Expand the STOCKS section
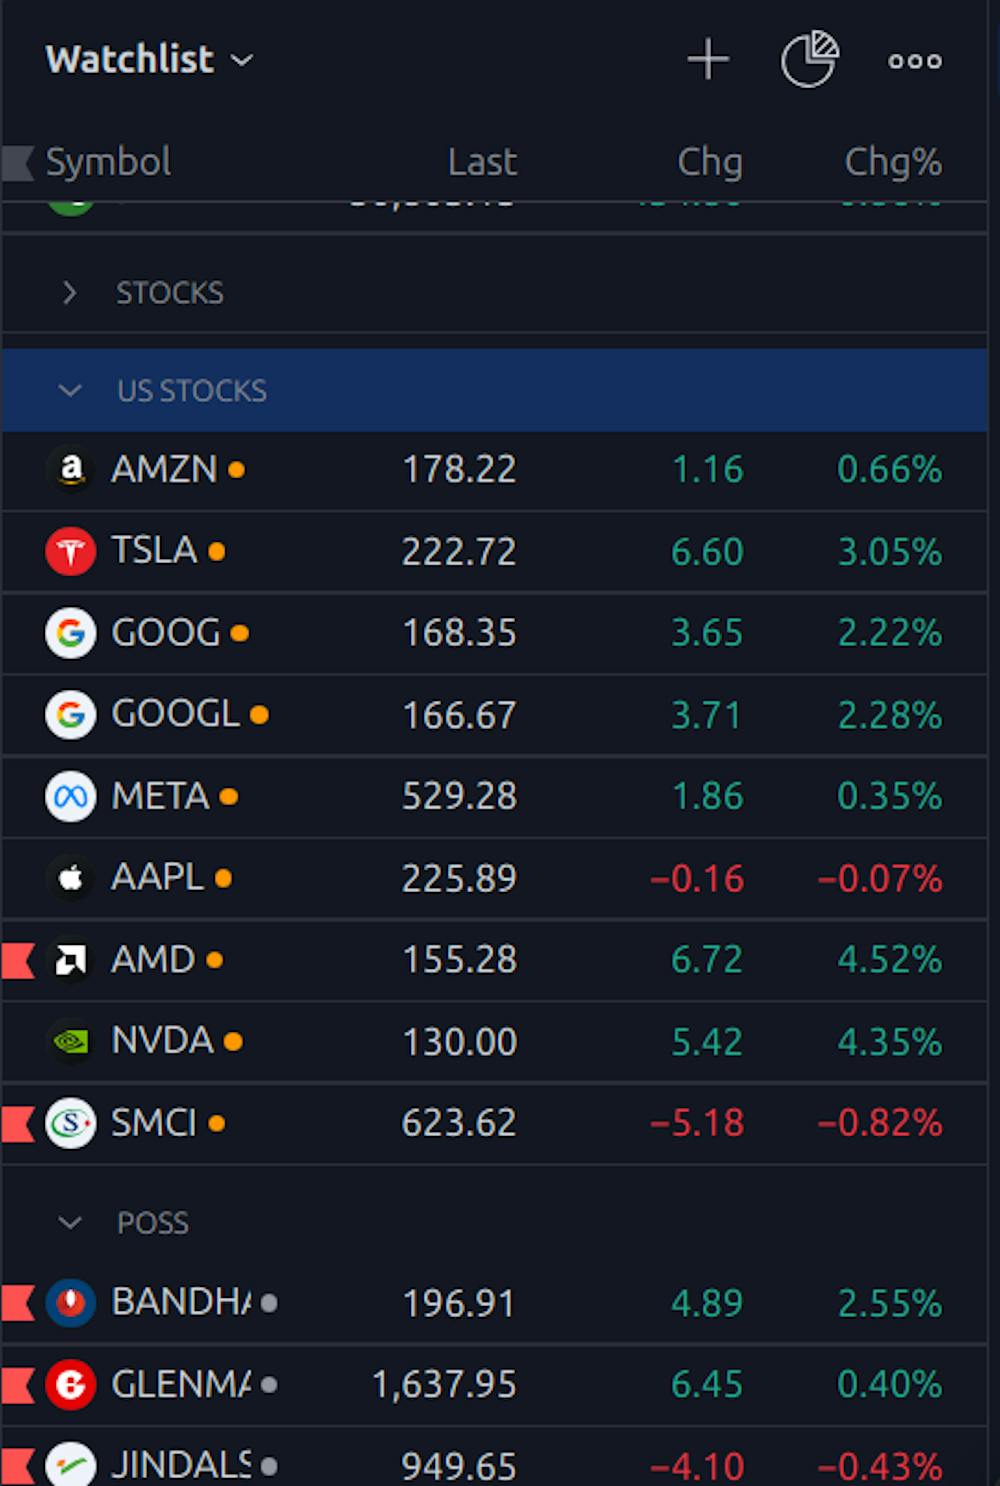Image resolution: width=1000 pixels, height=1486 pixels. pyautogui.click(x=69, y=292)
